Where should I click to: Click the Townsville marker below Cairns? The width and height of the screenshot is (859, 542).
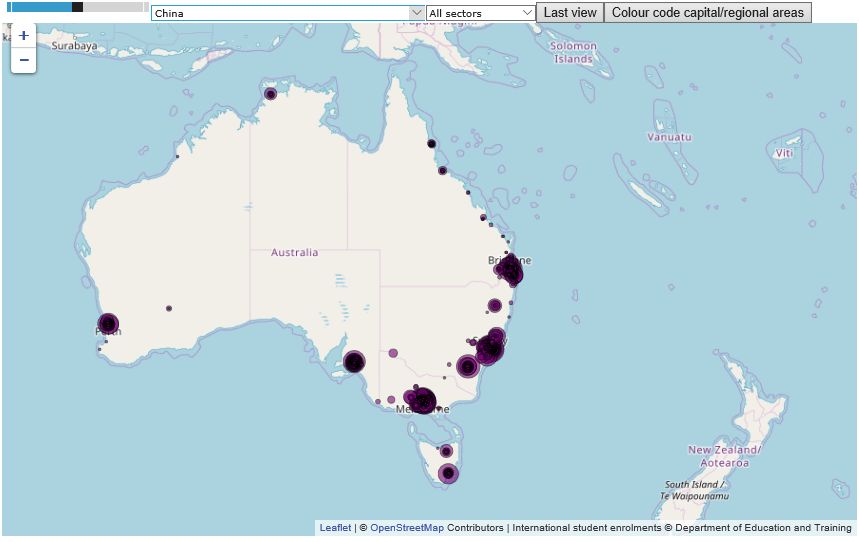(x=443, y=170)
